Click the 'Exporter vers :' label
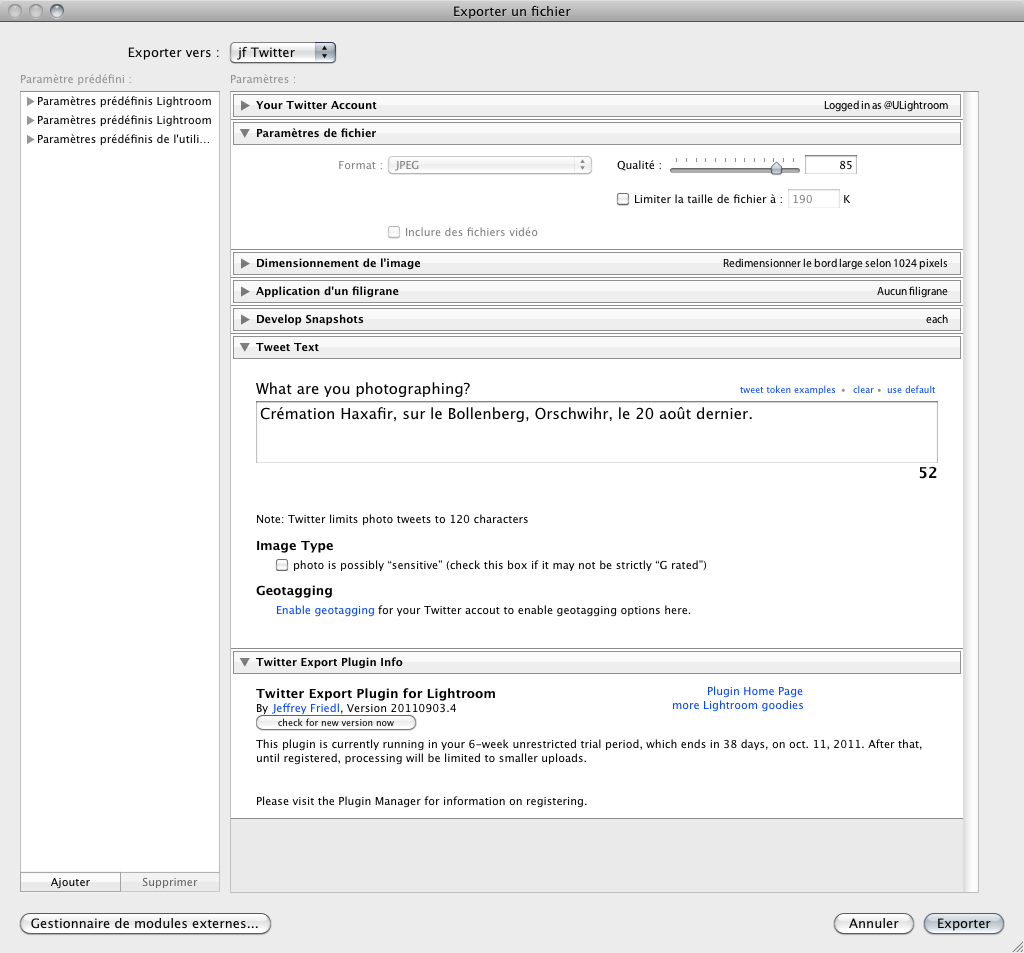This screenshot has height=953, width=1024. (174, 53)
